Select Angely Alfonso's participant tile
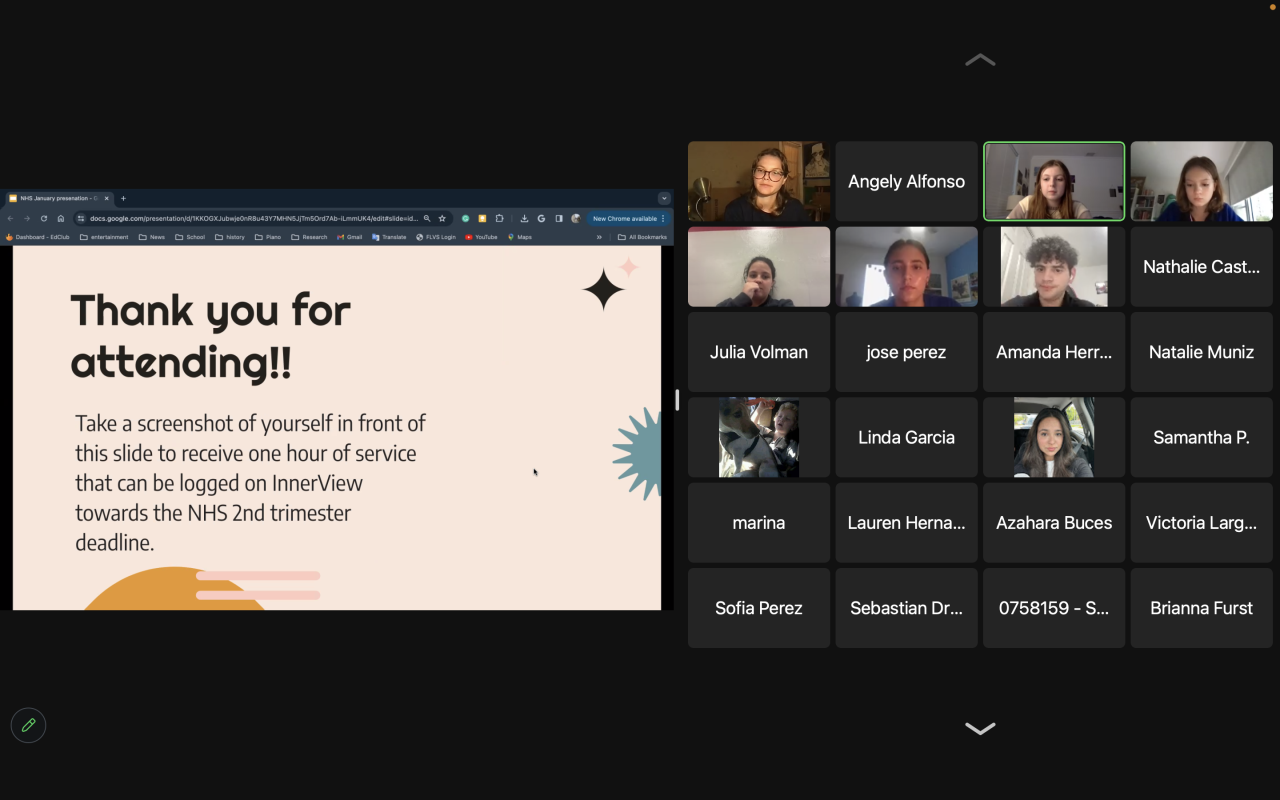The image size is (1280, 800). click(907, 181)
